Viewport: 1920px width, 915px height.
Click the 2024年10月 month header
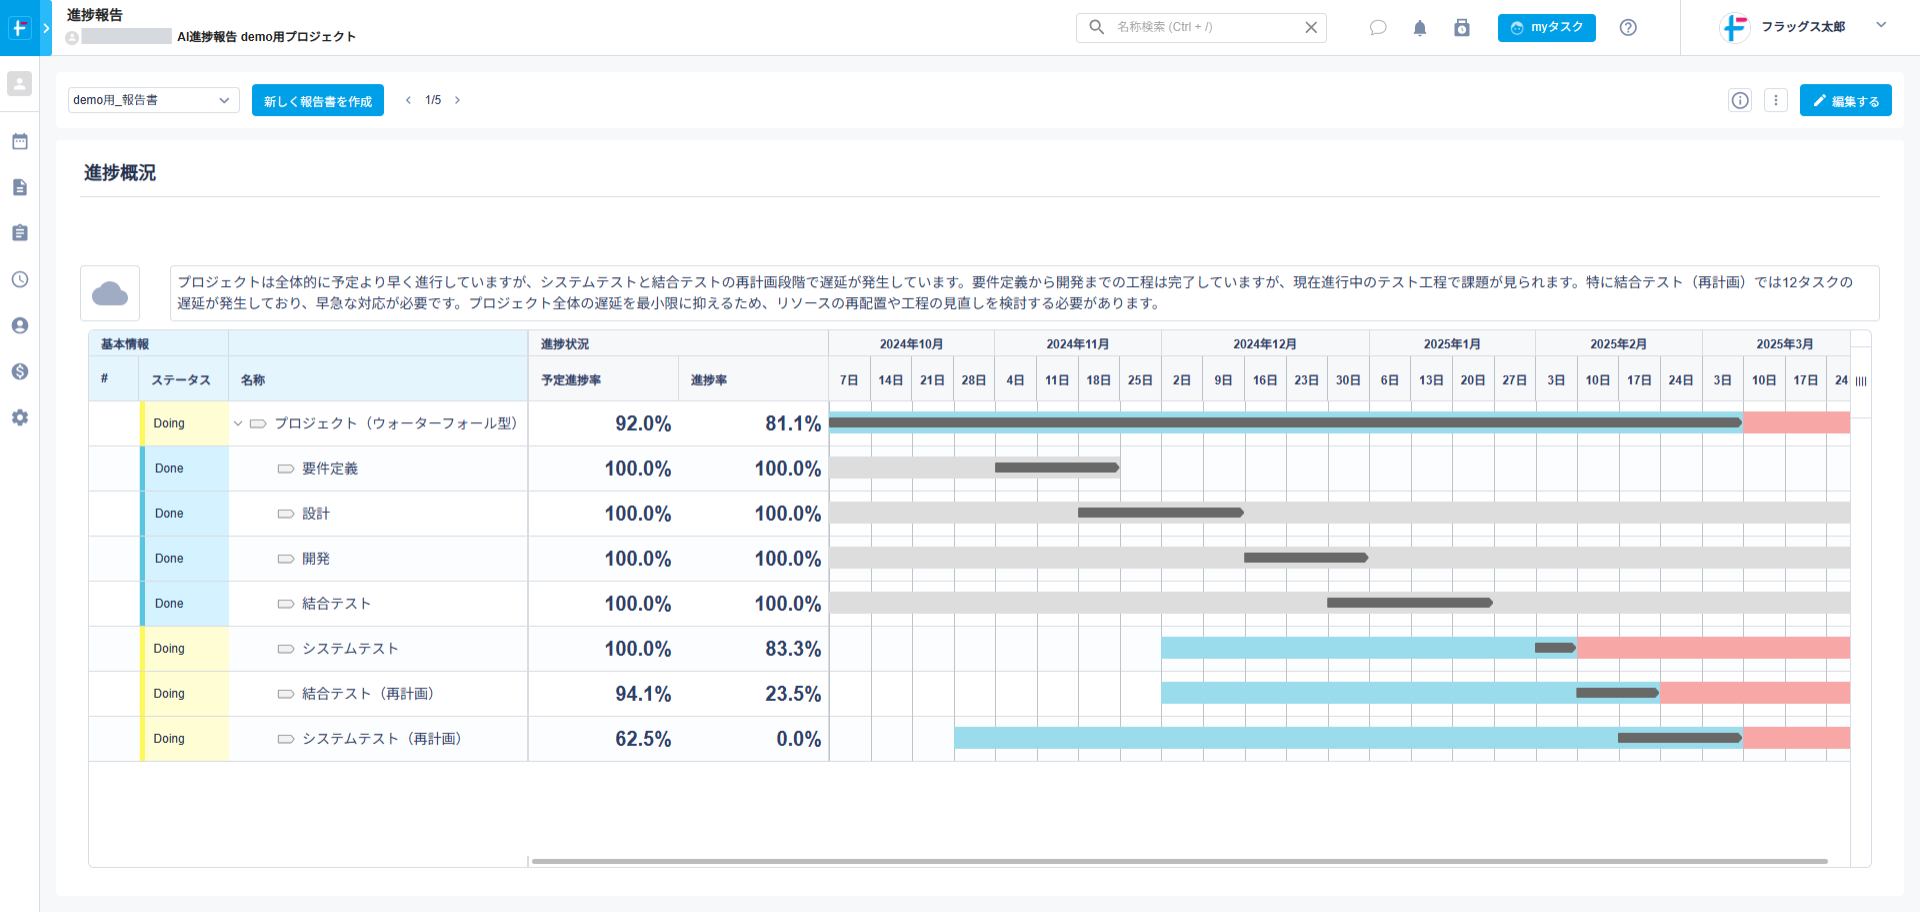pyautogui.click(x=912, y=344)
